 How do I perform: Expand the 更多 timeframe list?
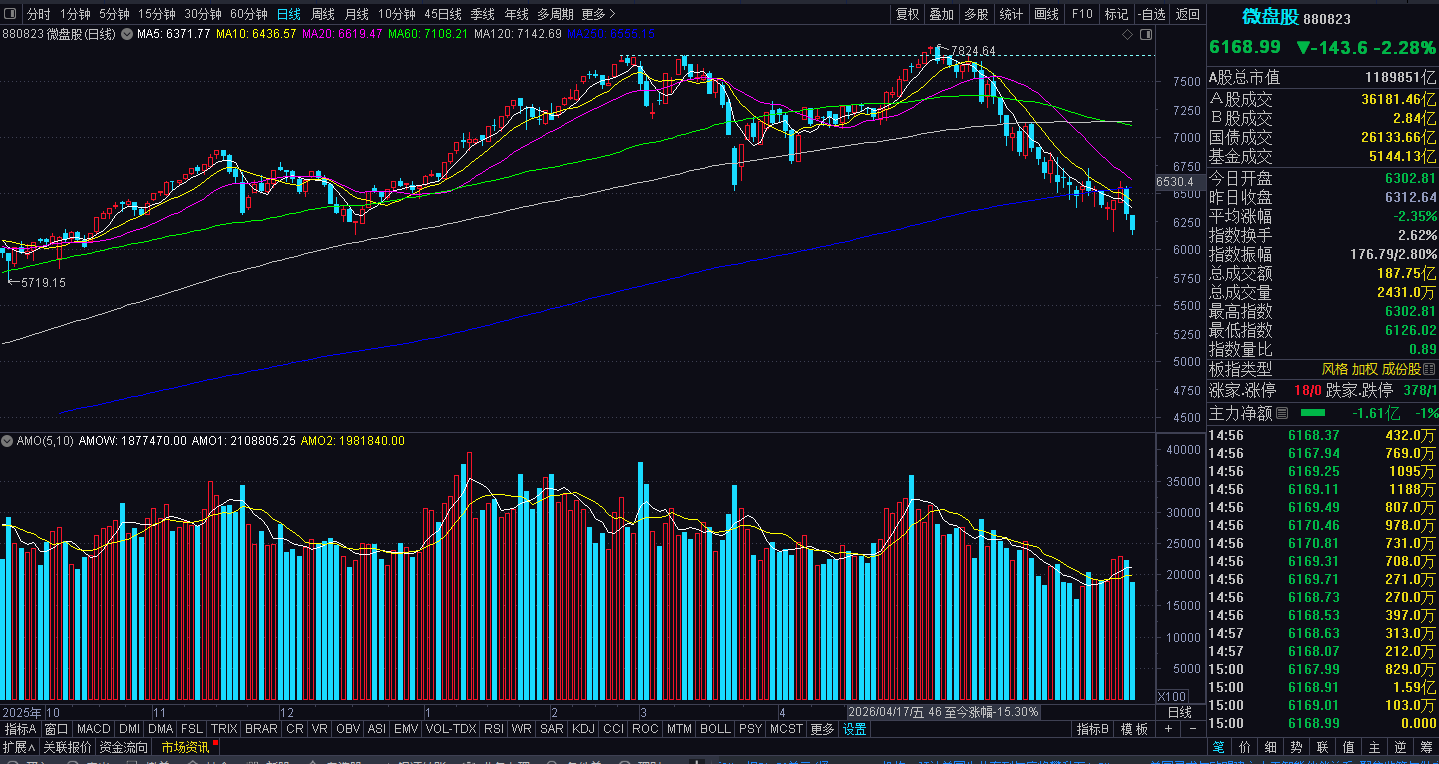coord(598,14)
